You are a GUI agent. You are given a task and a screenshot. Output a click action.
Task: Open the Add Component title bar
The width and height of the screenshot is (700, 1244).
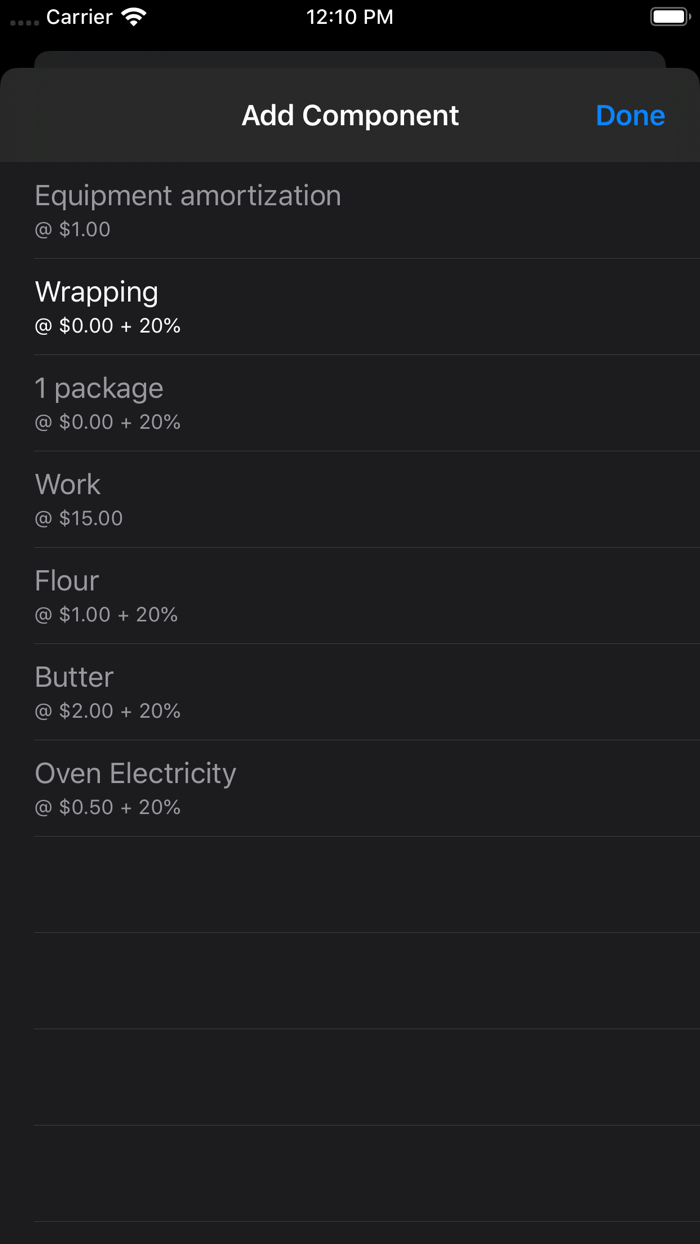pos(350,115)
